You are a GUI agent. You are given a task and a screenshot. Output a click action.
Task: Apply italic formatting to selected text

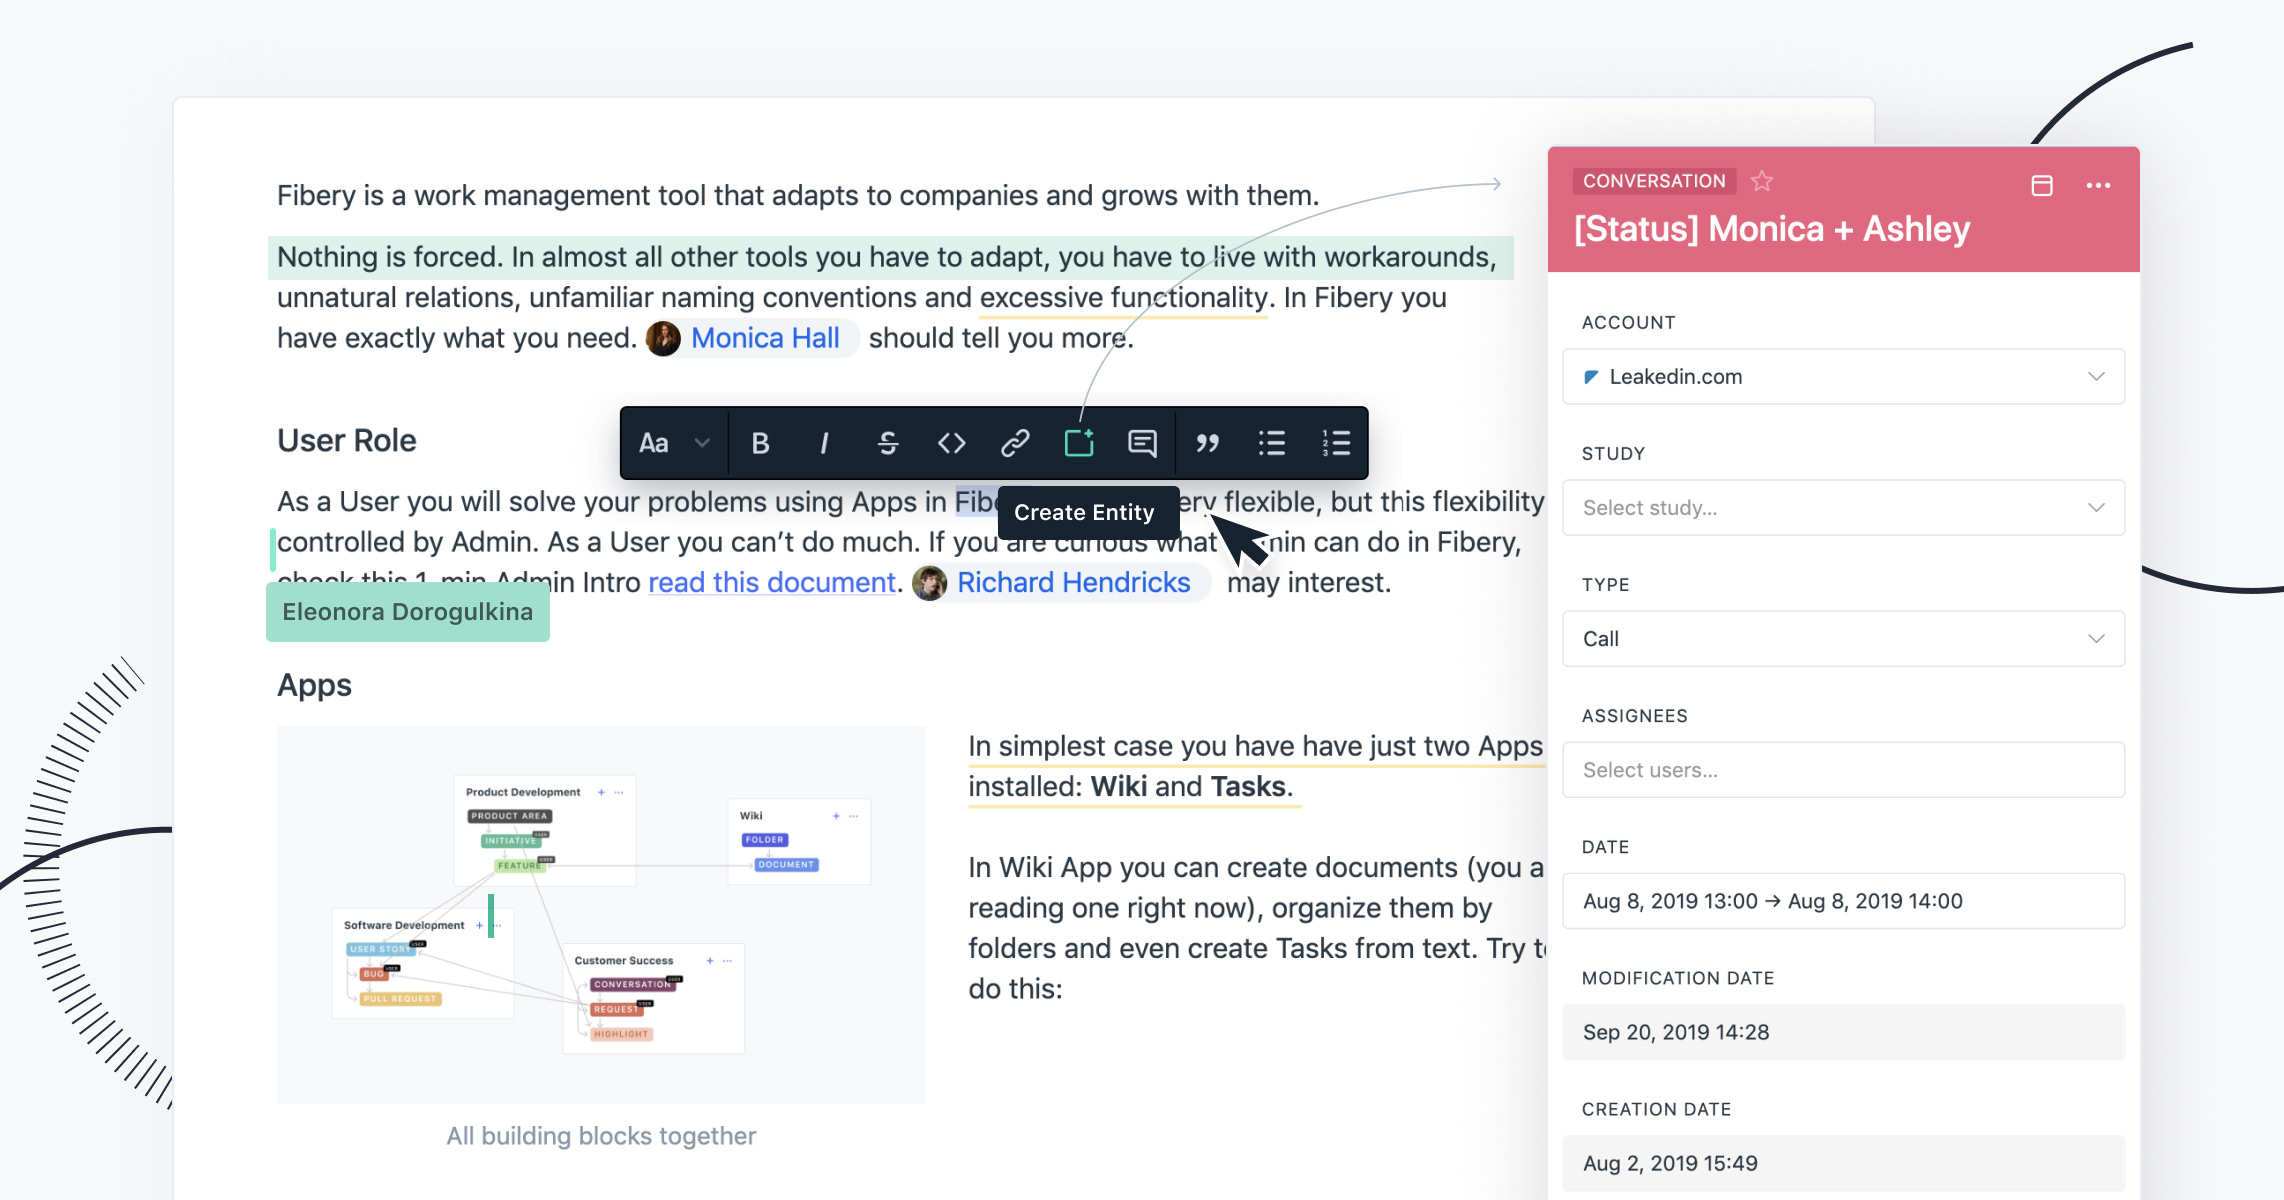(x=824, y=443)
